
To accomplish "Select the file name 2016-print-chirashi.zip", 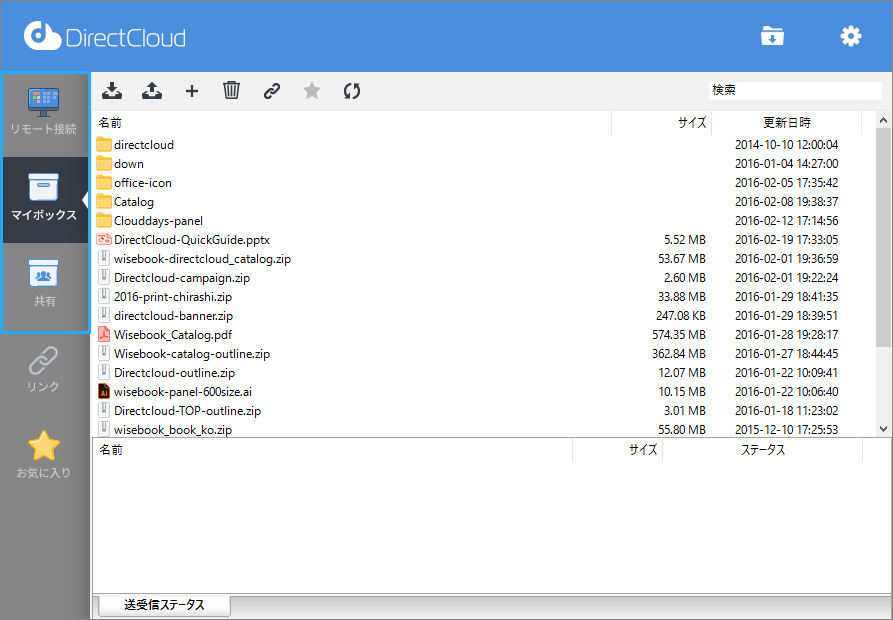I will (x=173, y=297).
